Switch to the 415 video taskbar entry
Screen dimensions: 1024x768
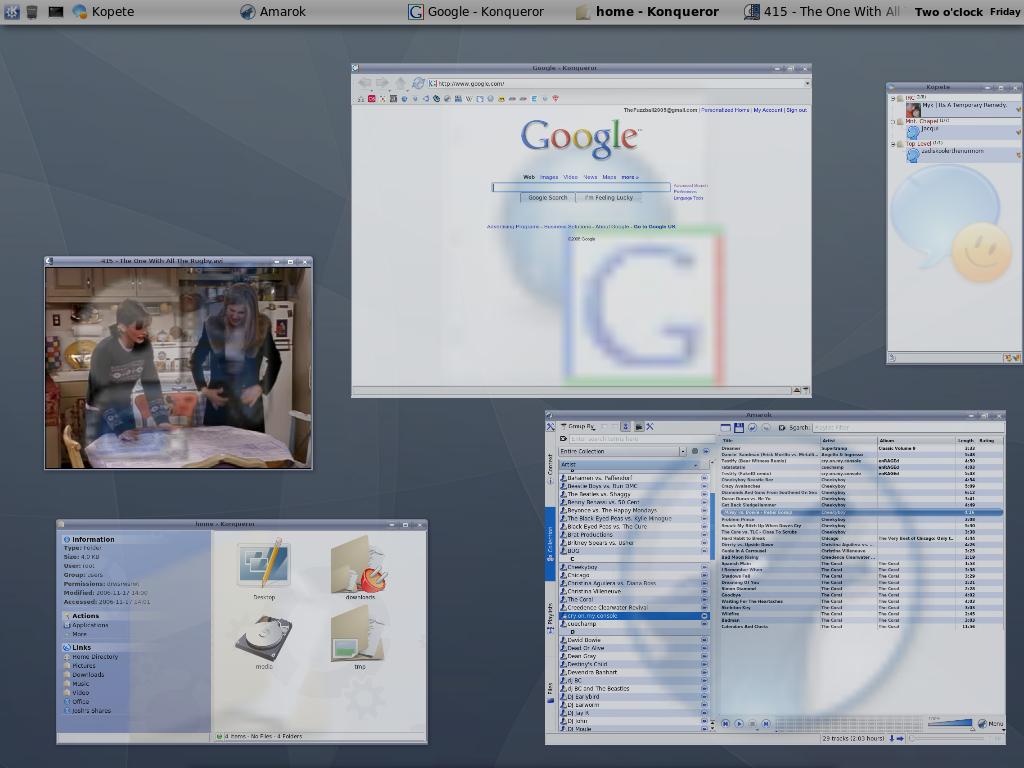coord(822,12)
